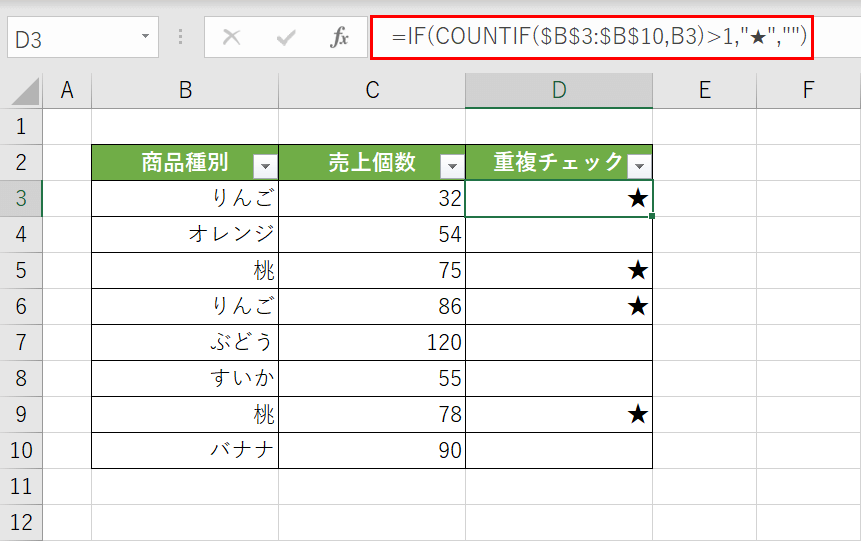Select the 桃 cell in row 5
The width and height of the screenshot is (861, 541).
(185, 270)
